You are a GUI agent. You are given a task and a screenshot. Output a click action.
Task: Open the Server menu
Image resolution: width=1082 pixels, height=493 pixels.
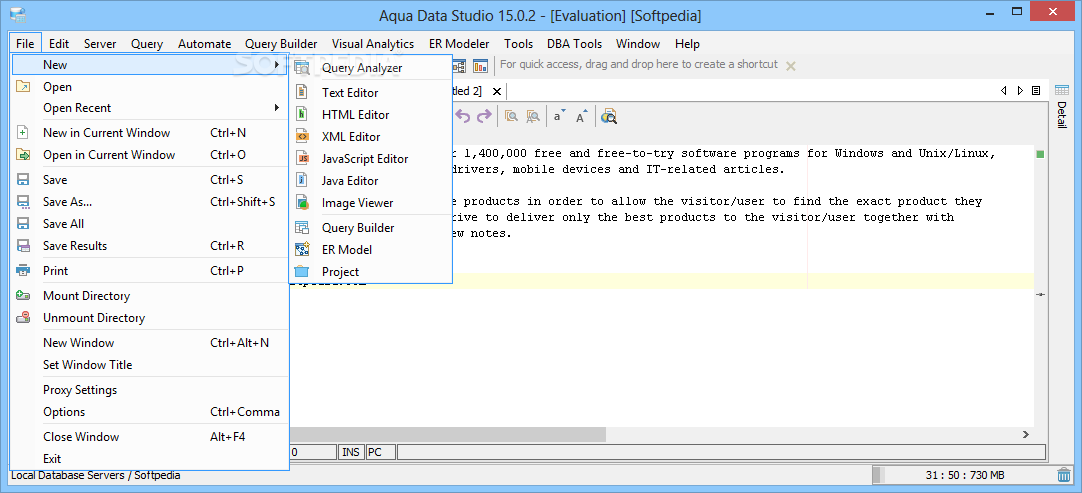100,44
